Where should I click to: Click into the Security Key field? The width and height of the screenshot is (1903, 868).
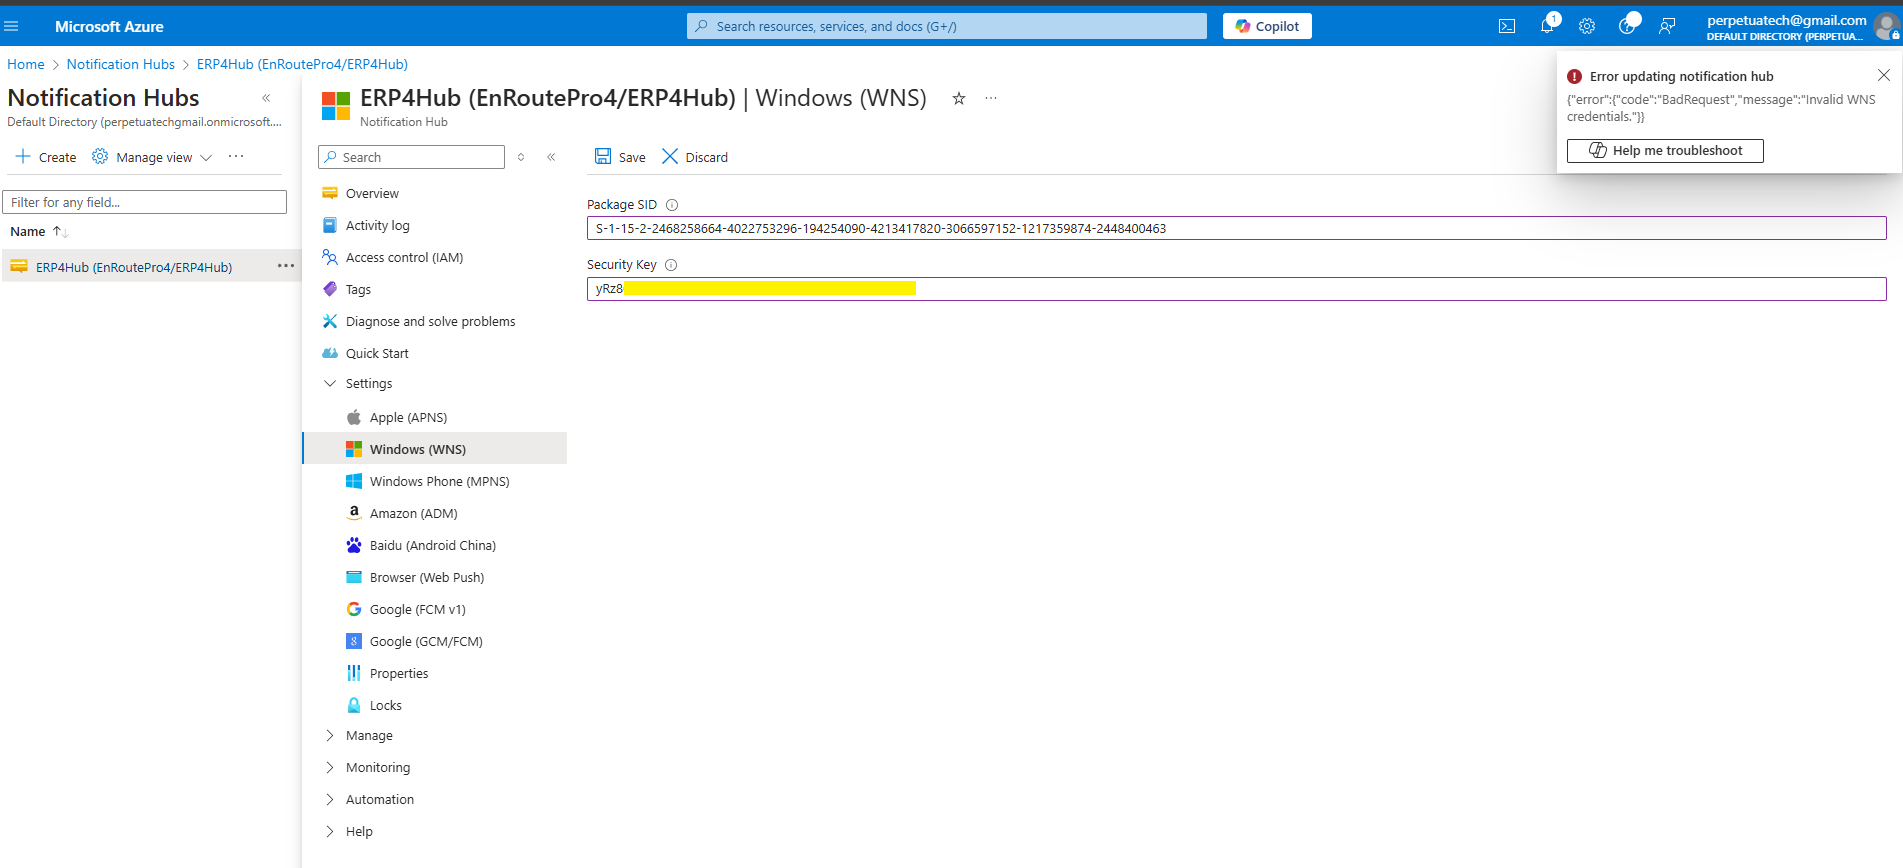(1236, 289)
